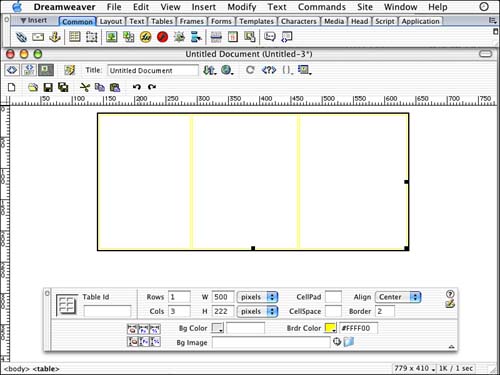Open the Tag Chooser icon
Screen dimensions: 500x375
coord(287,37)
